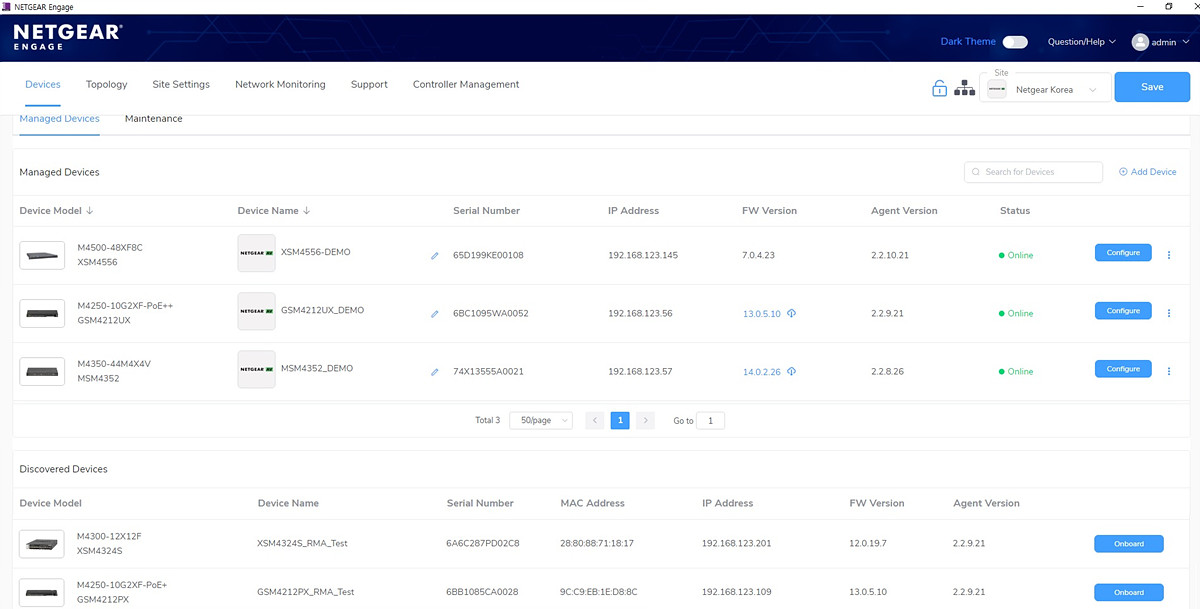Screen dimensions: 1200x609
Task: Click MAC address 28:80:88:71:18:17
Action: 597,544
